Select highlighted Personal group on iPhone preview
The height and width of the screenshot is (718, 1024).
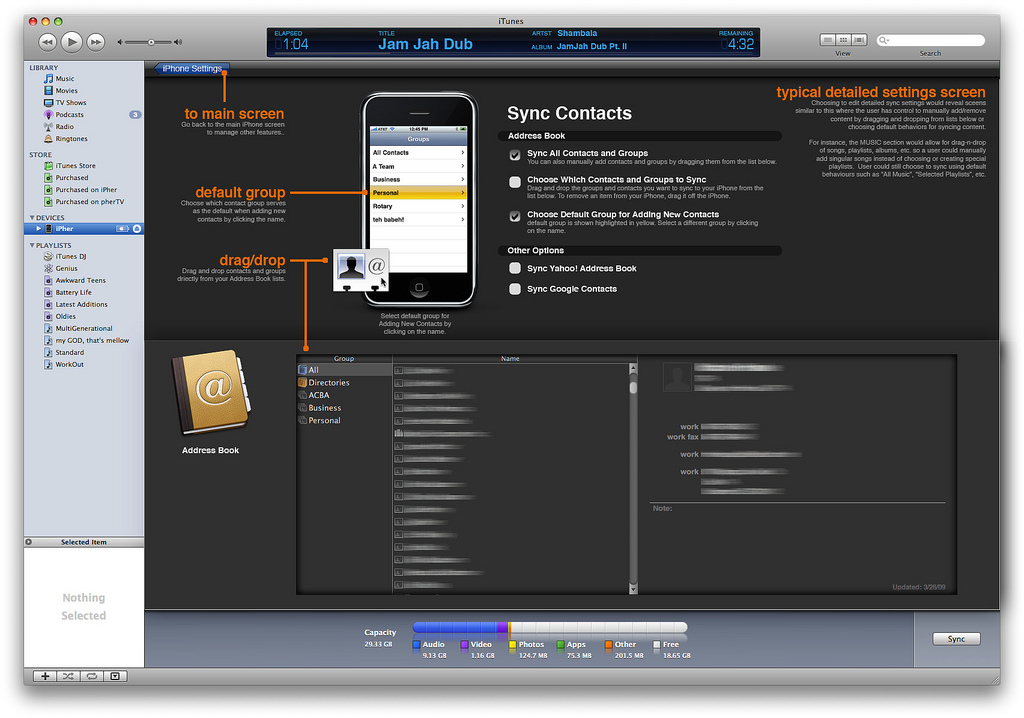[x=418, y=193]
